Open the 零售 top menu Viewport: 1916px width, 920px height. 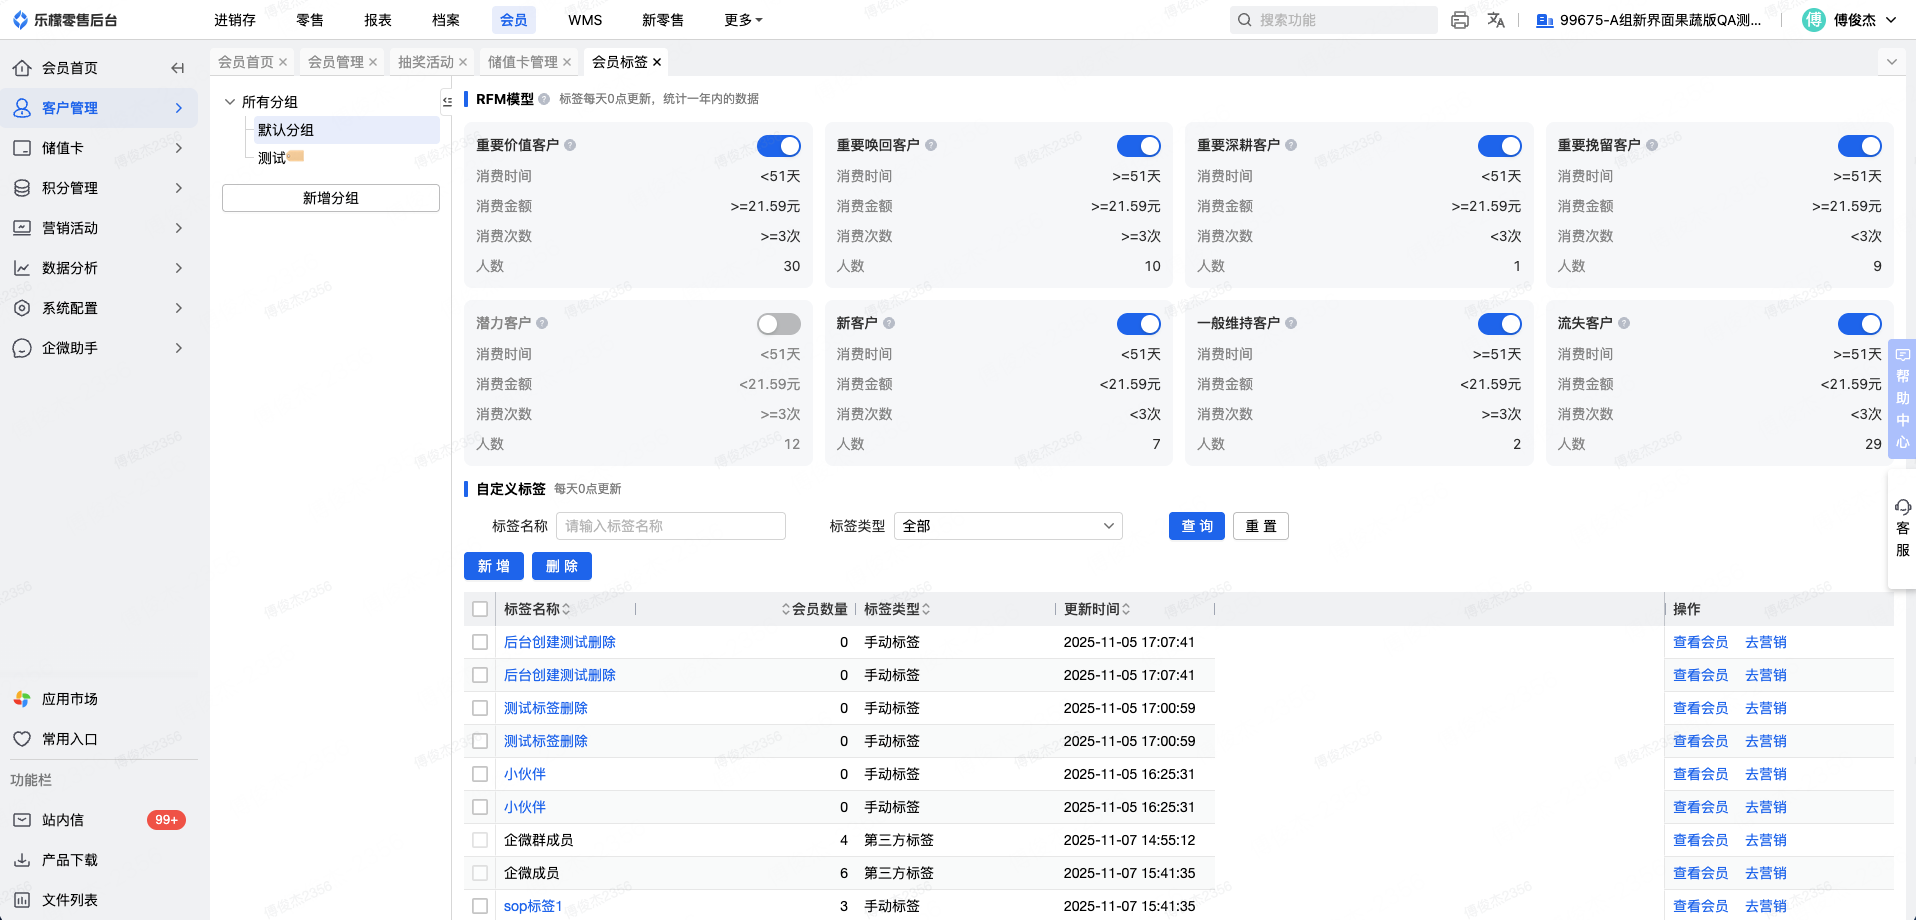[310, 20]
